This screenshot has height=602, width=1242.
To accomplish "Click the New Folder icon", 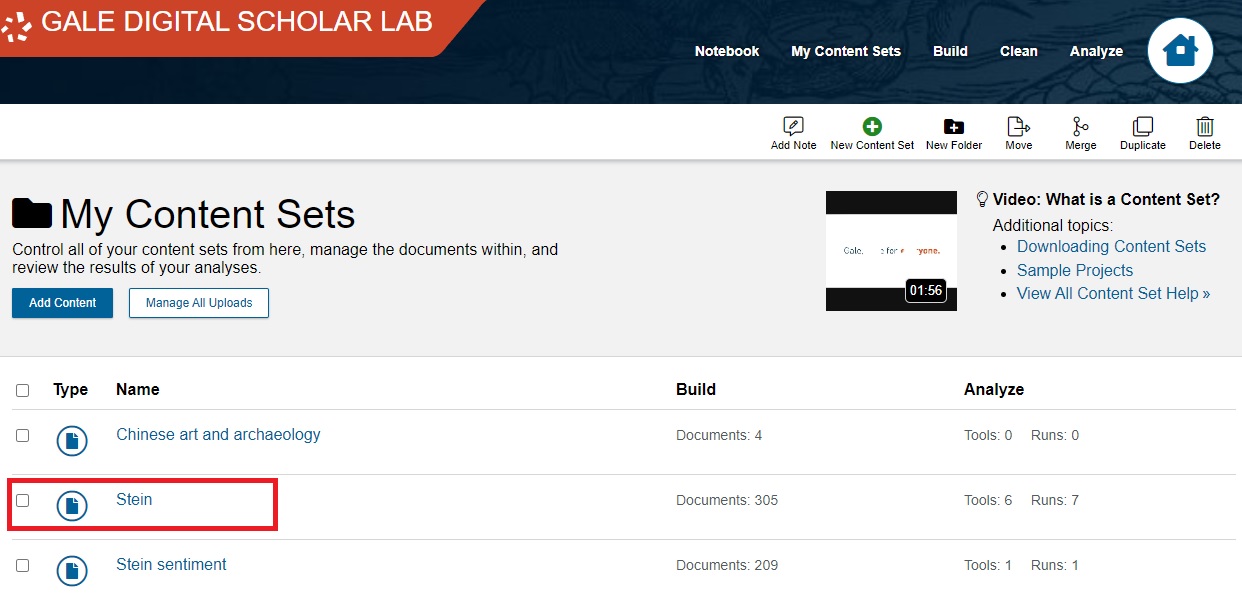I will tap(953, 127).
